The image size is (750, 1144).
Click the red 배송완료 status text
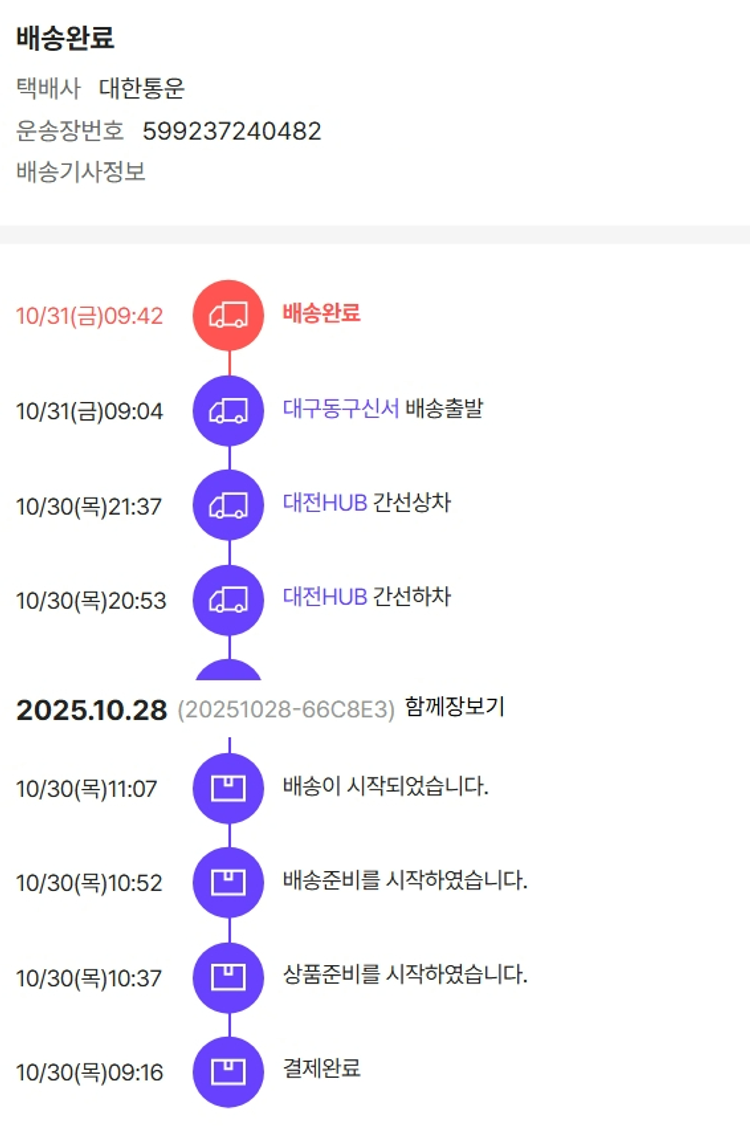coord(321,313)
